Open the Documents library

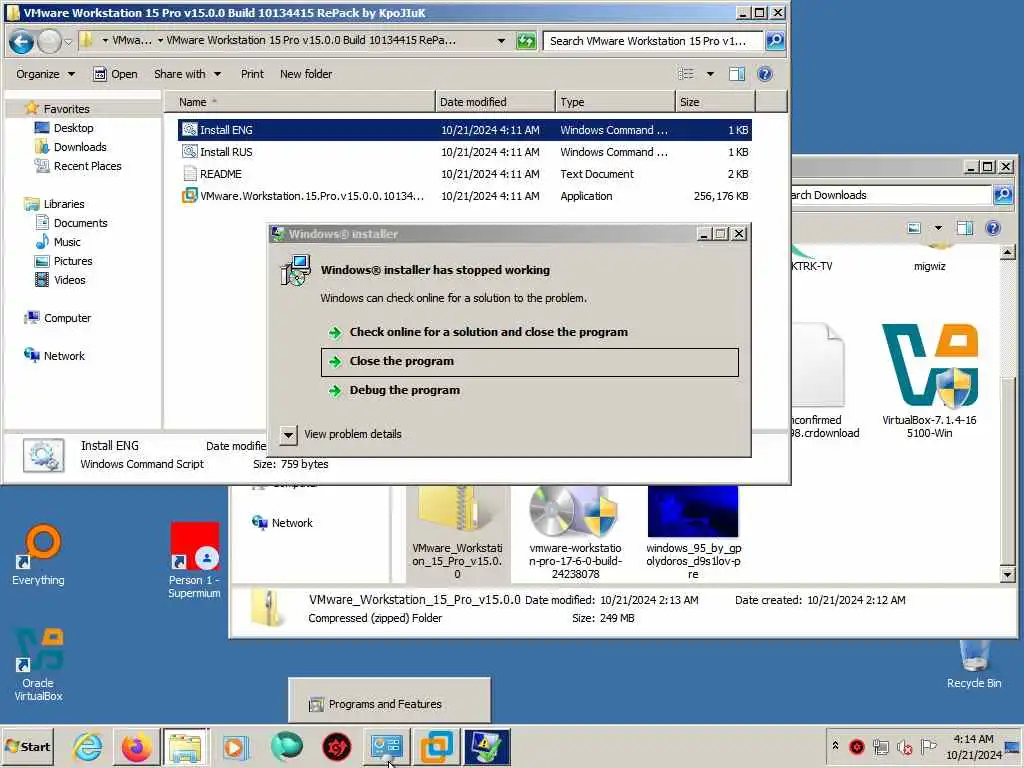pos(71,223)
